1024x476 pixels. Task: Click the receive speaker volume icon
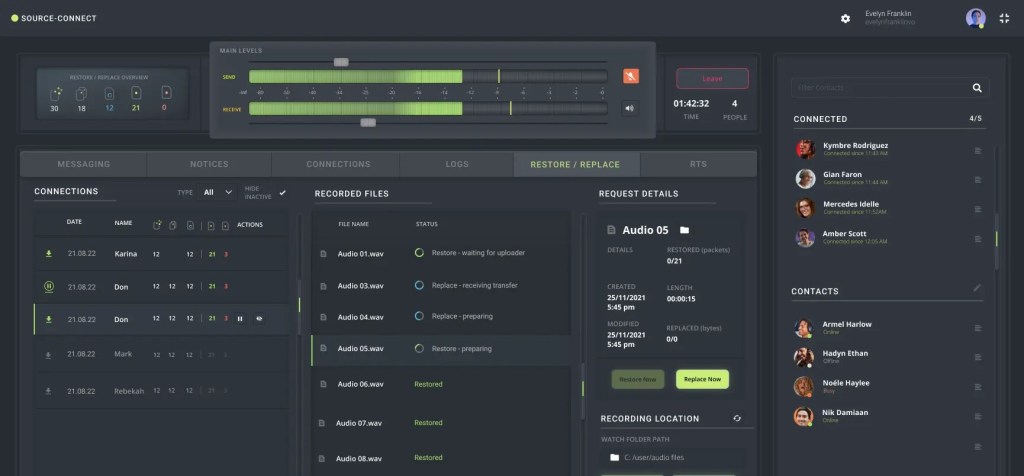click(x=630, y=109)
